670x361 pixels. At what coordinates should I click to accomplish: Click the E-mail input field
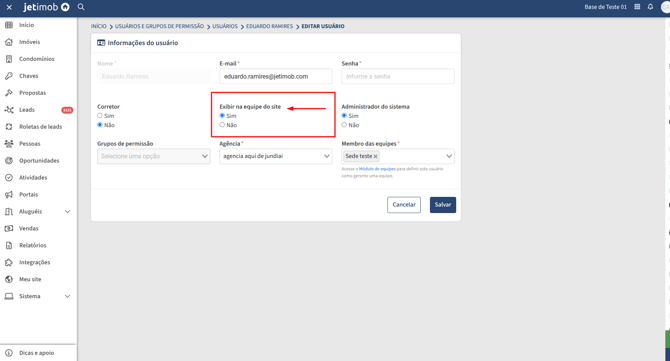click(x=276, y=76)
